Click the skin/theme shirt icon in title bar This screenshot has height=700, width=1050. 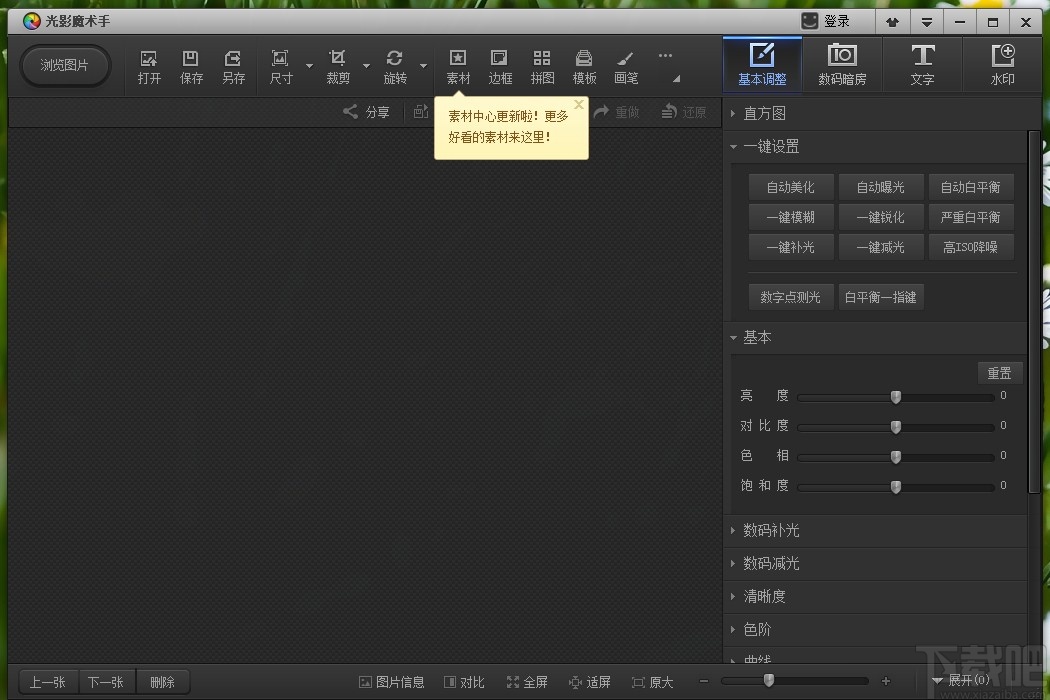click(x=892, y=22)
